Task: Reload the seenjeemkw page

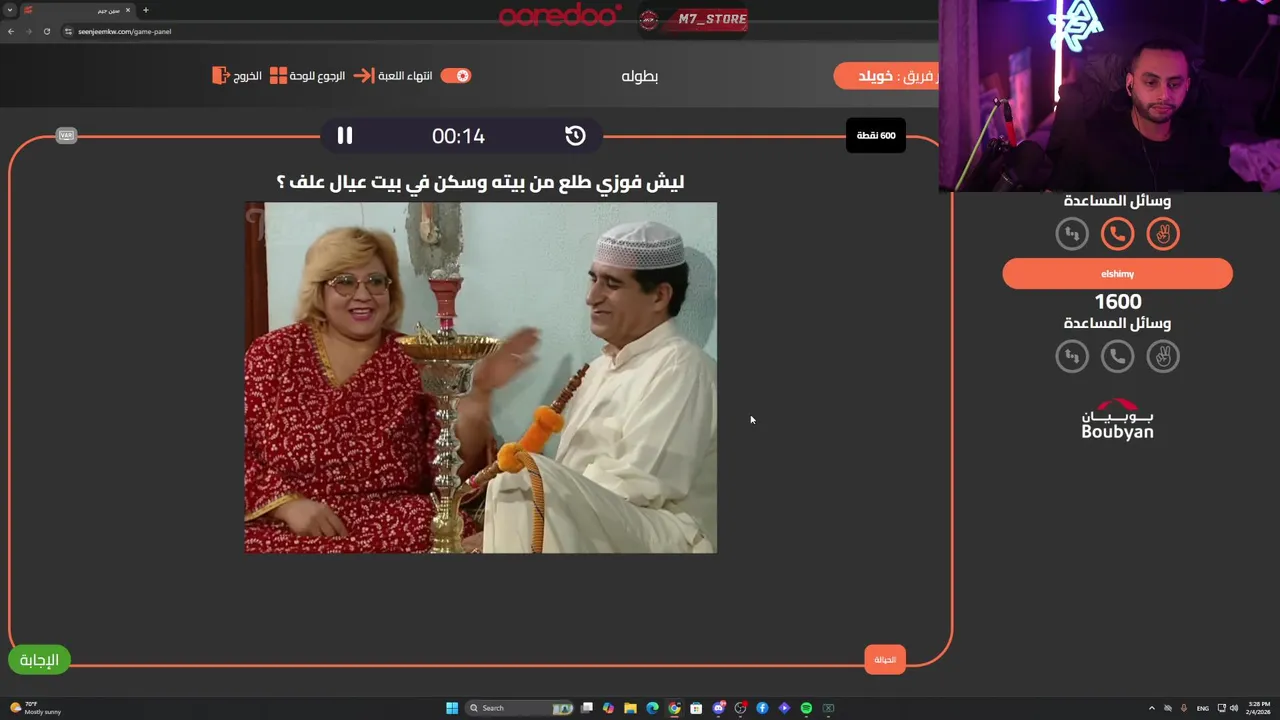Action: pyautogui.click(x=47, y=31)
